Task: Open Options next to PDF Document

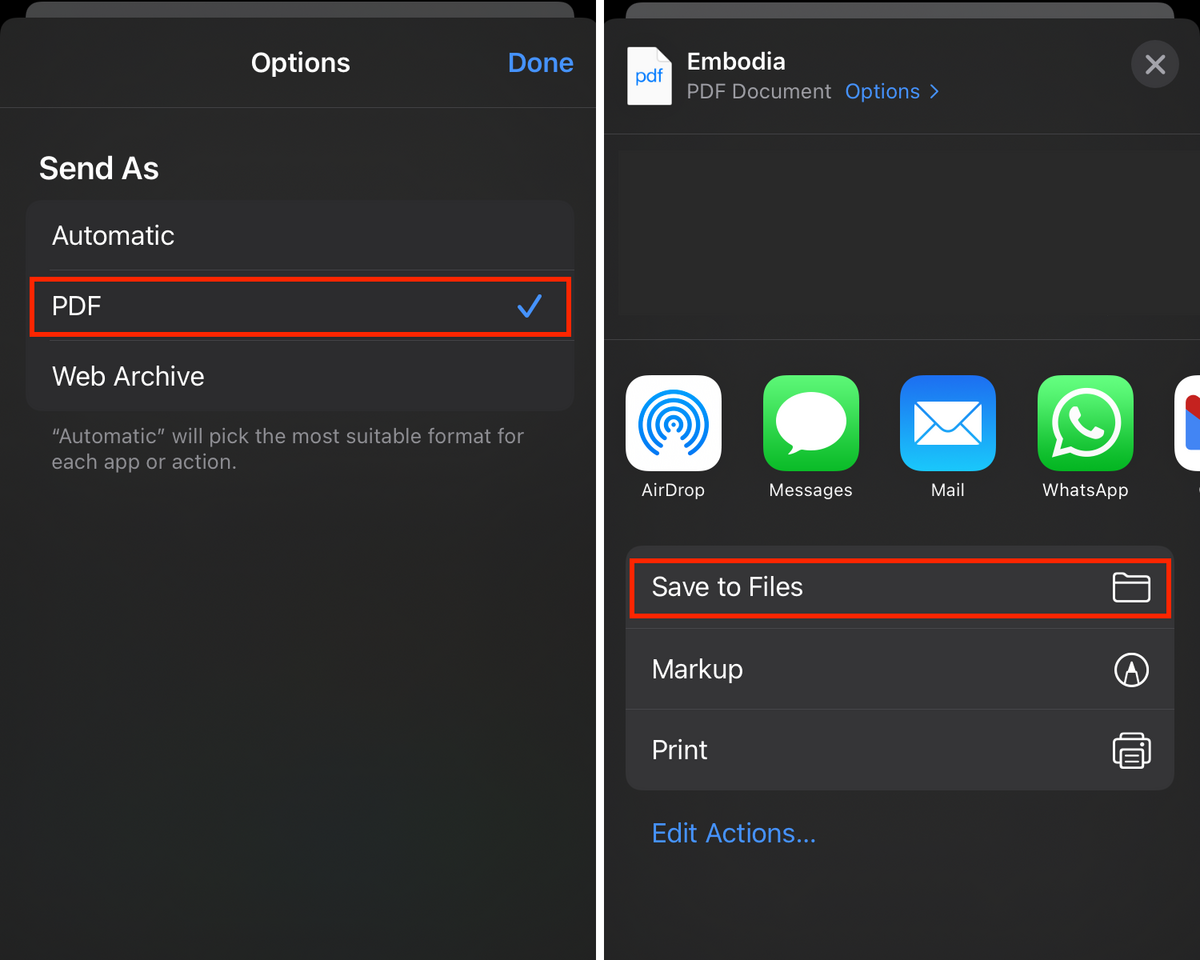Action: (882, 91)
